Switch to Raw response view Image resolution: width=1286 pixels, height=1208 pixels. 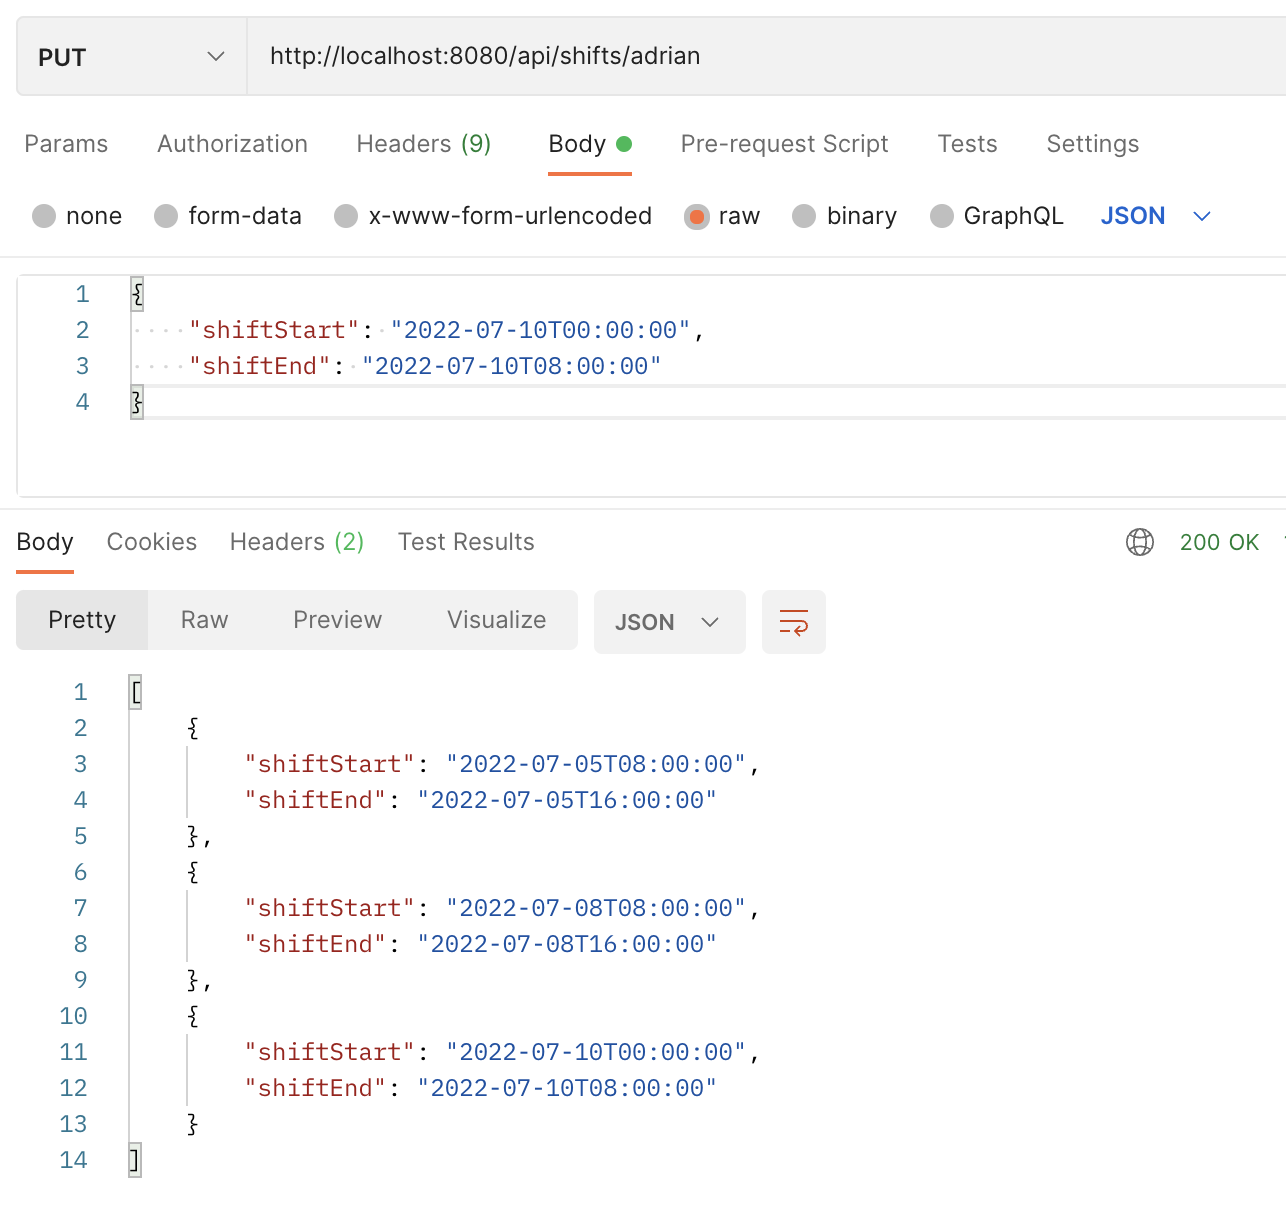(x=205, y=620)
